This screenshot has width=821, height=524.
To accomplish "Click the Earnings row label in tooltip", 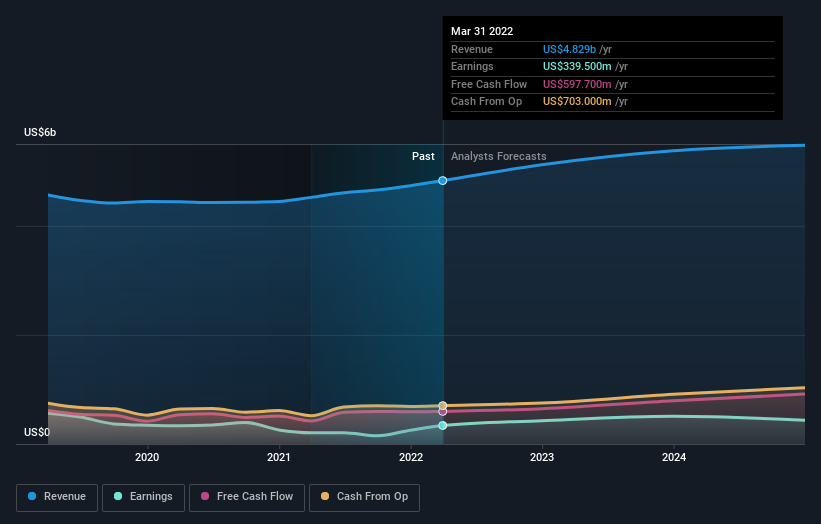I will 472,66.
